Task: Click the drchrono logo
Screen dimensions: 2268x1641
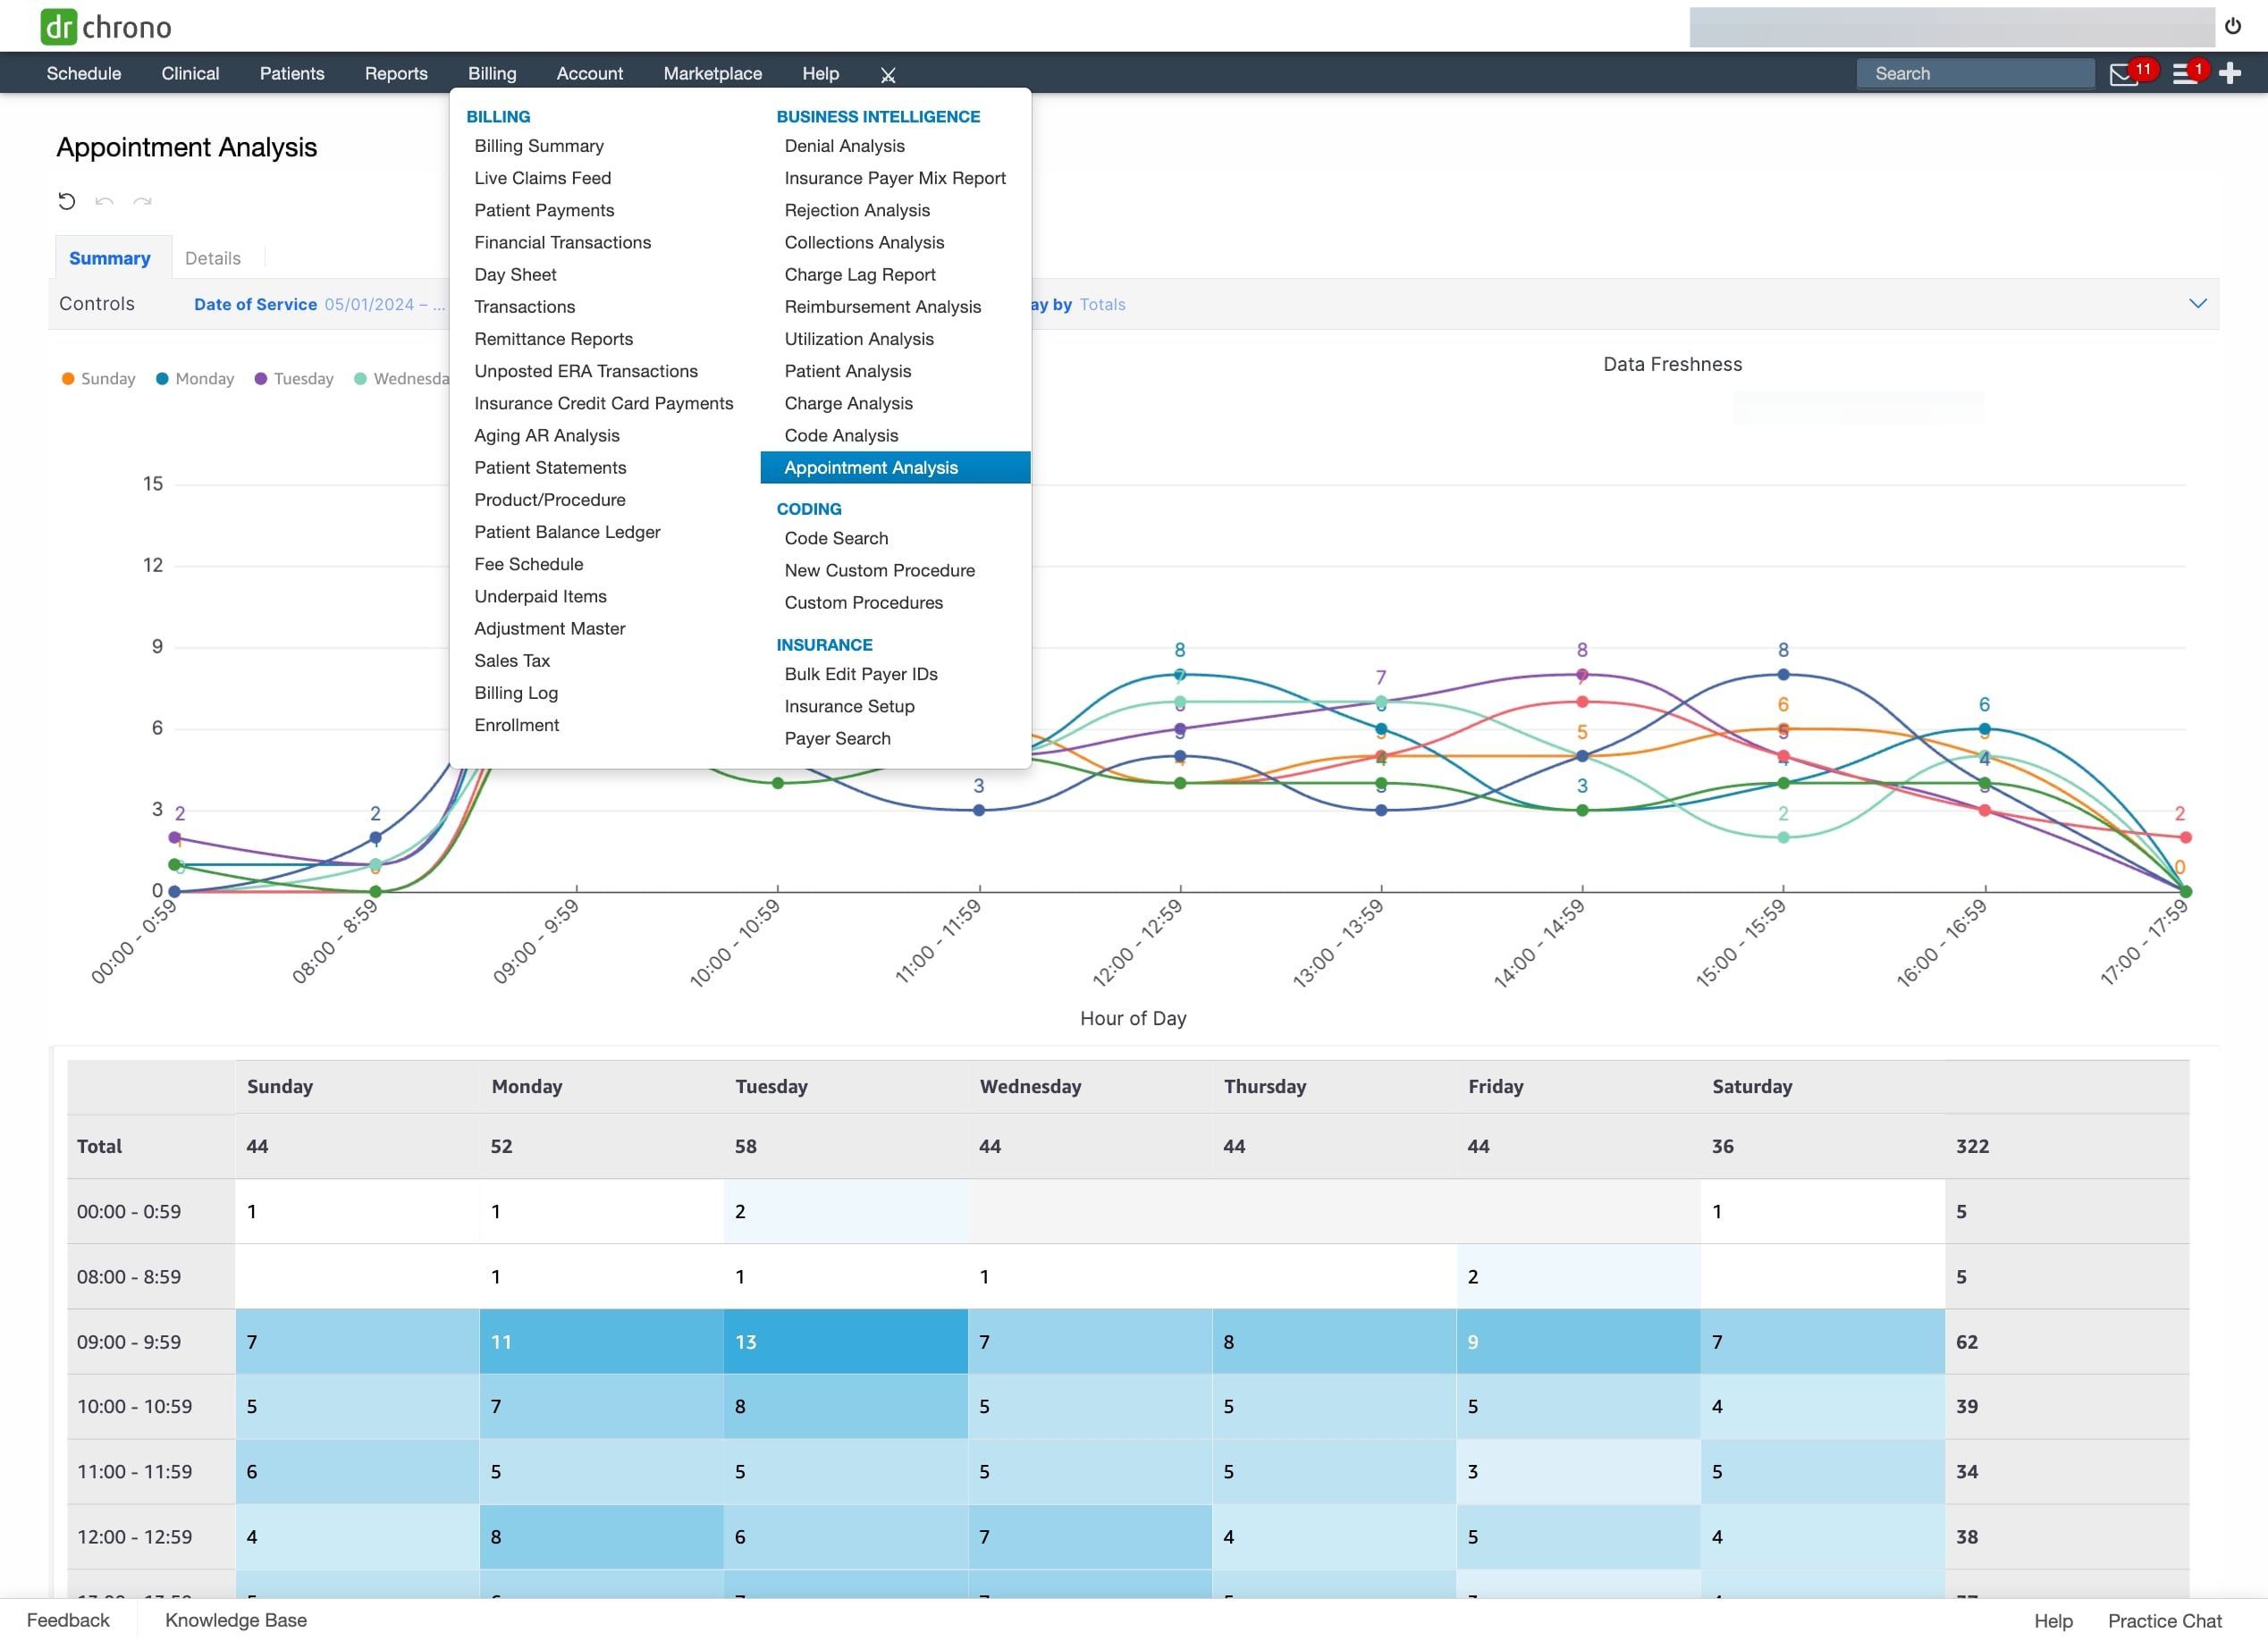Action: click(x=106, y=26)
